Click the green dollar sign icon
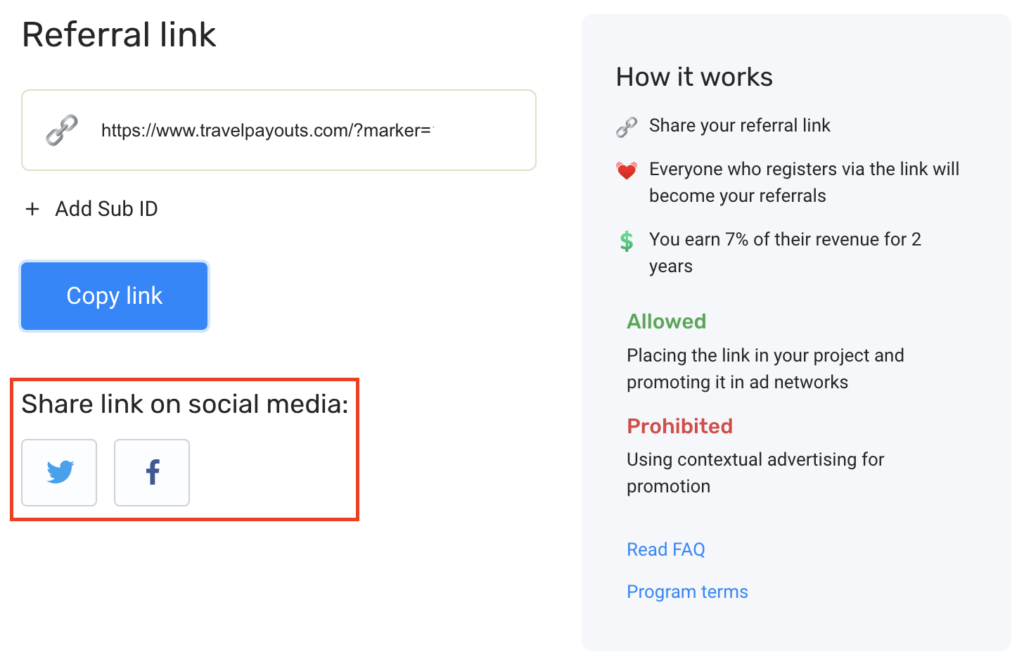1024x664 pixels. coord(626,241)
